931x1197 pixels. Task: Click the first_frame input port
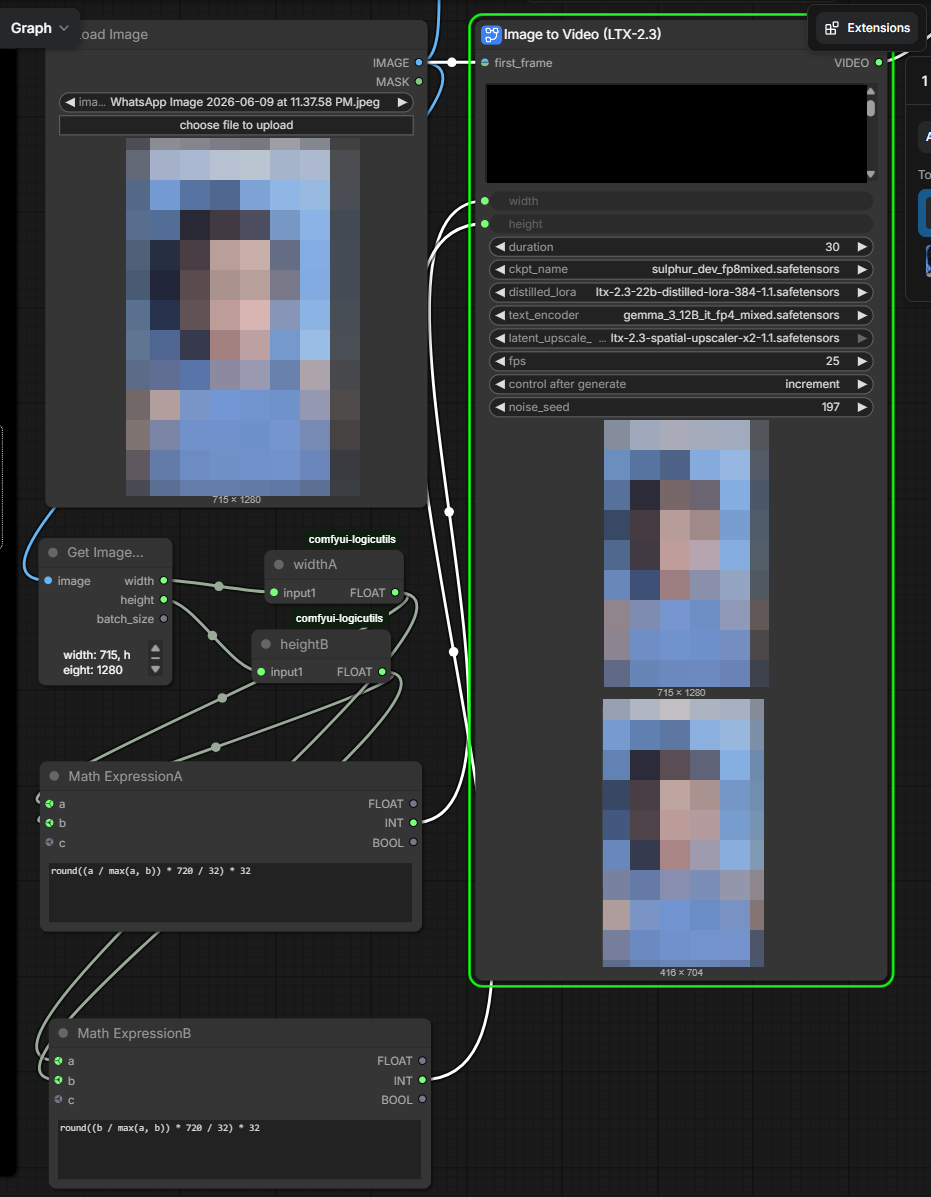pos(485,63)
